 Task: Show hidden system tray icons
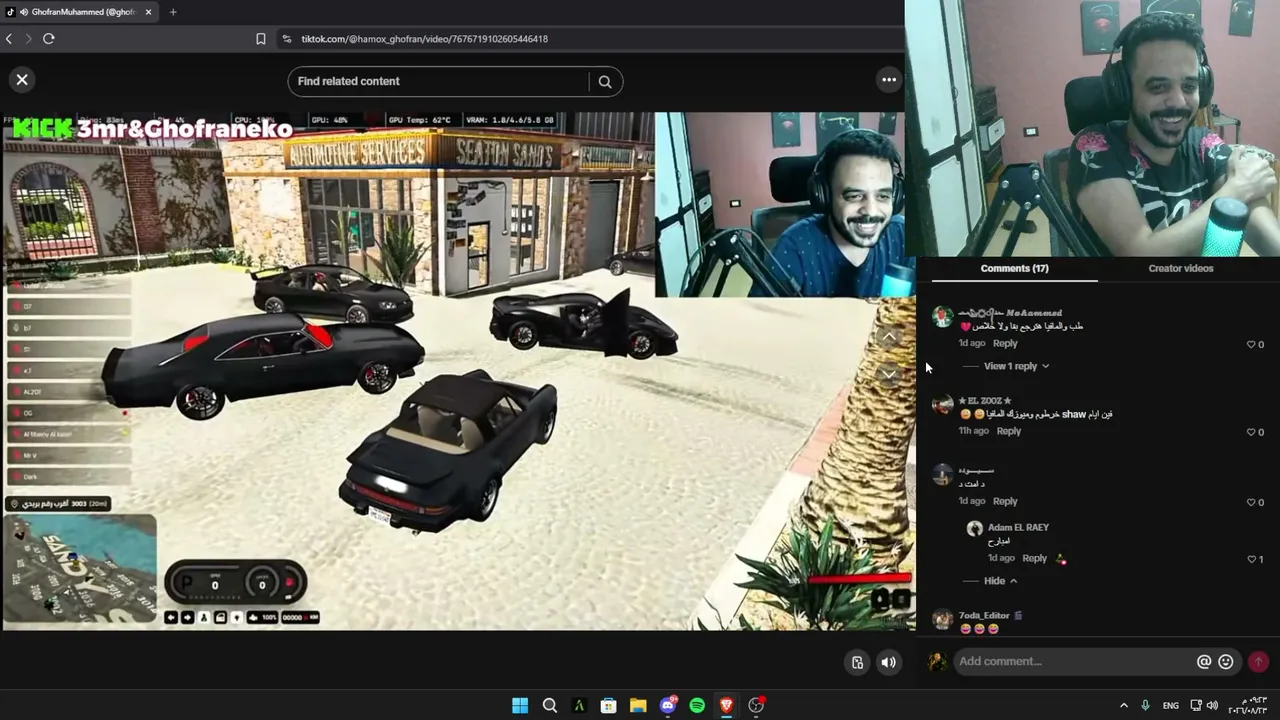(x=1123, y=706)
